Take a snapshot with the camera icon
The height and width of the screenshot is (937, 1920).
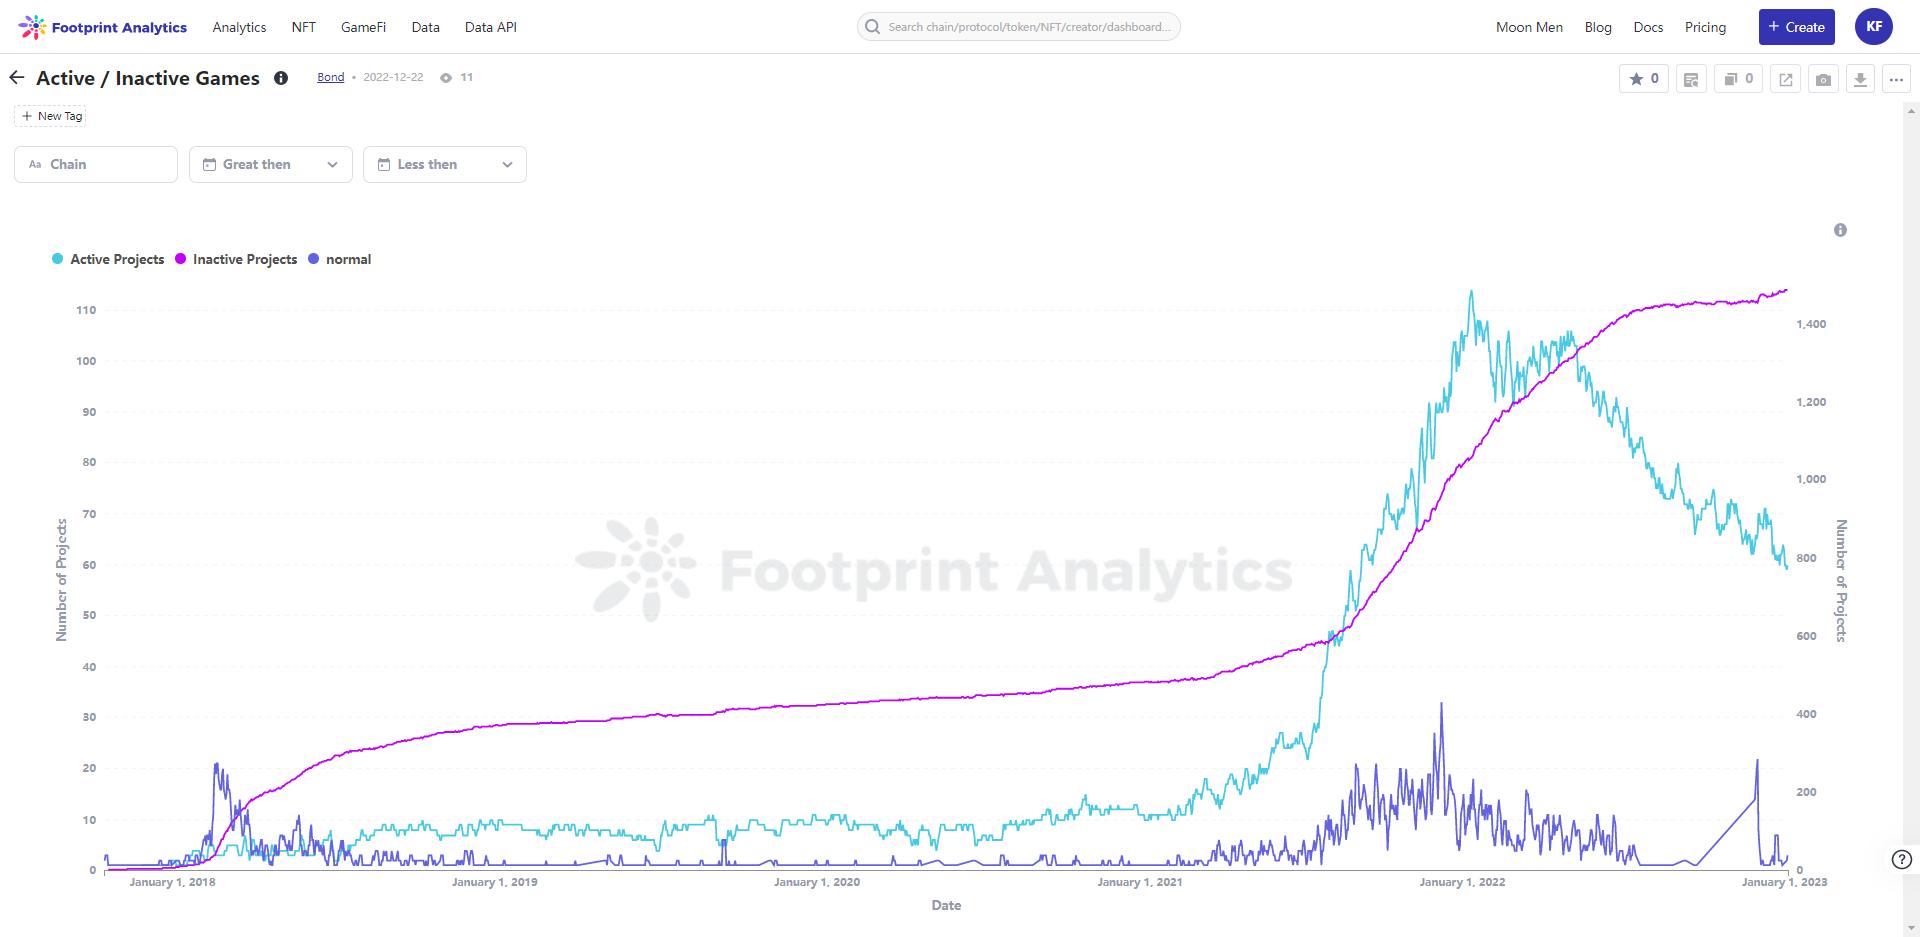click(1823, 79)
